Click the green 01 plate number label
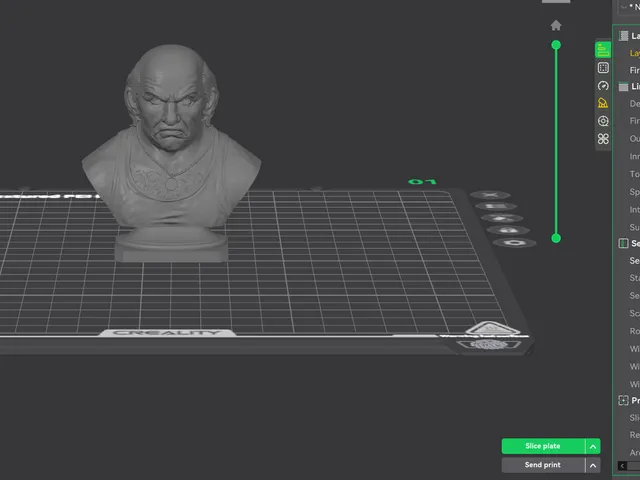The image size is (640, 480). pos(422,182)
